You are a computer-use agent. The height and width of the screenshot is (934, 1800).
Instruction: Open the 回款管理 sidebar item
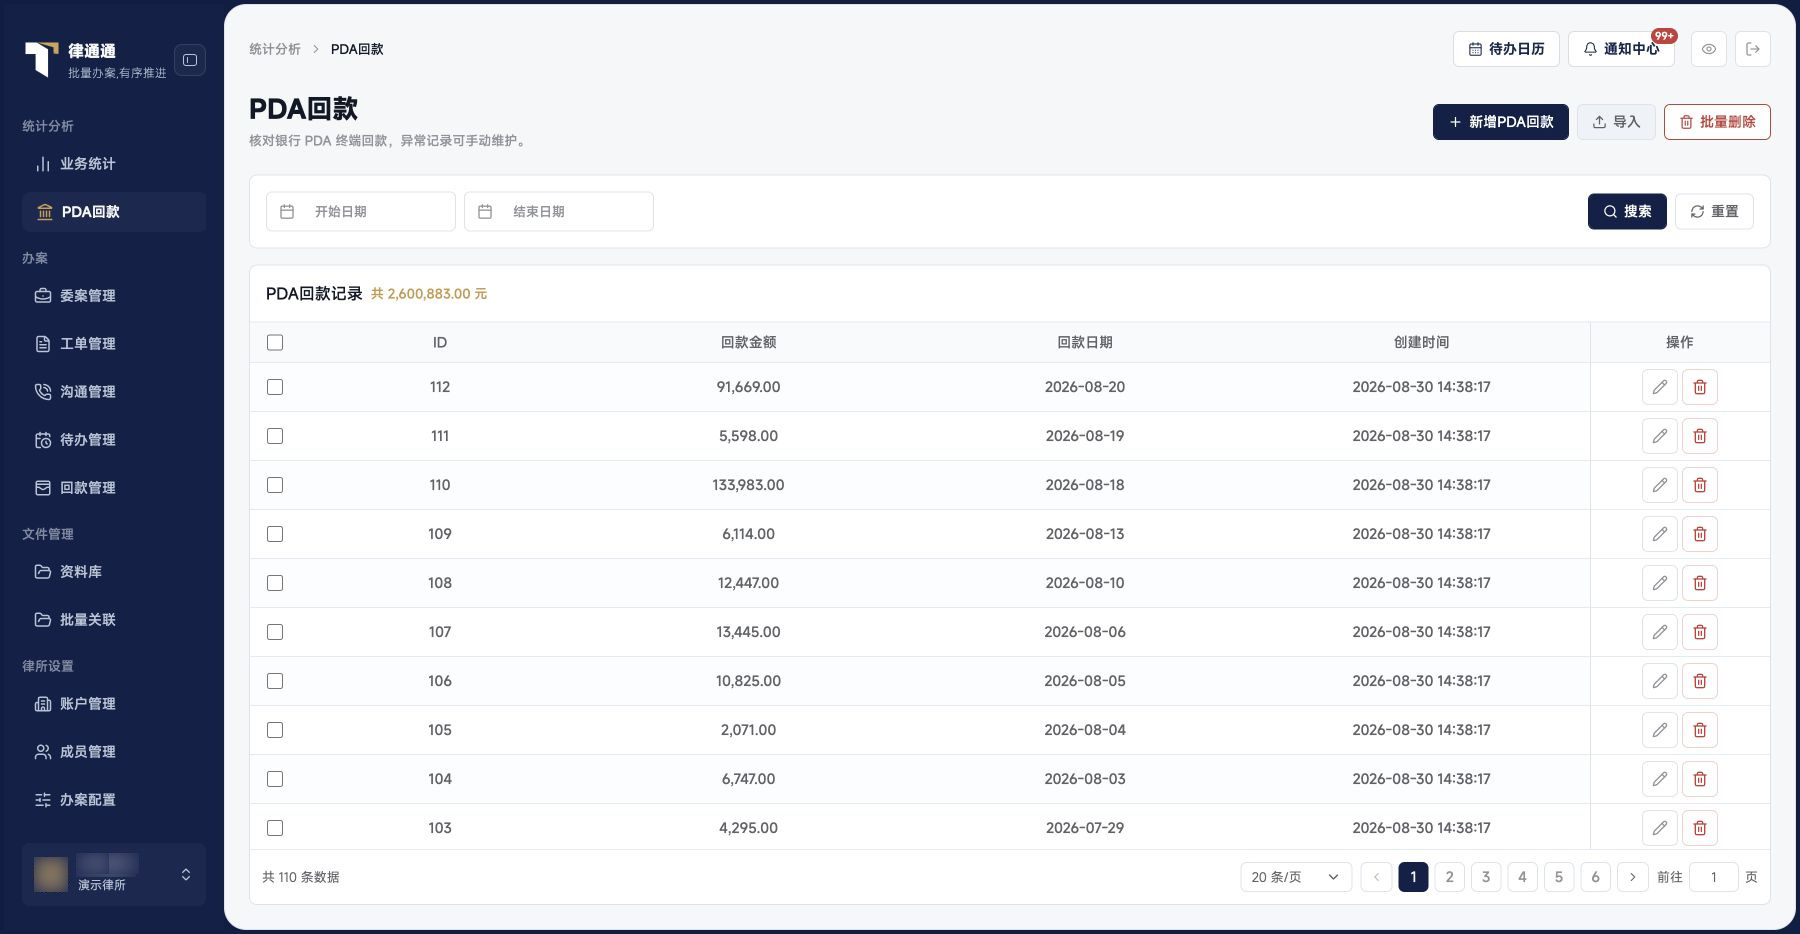pos(114,488)
